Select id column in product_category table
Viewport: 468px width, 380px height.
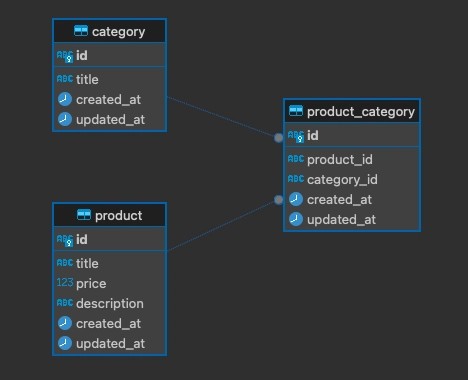pyautogui.click(x=352, y=135)
